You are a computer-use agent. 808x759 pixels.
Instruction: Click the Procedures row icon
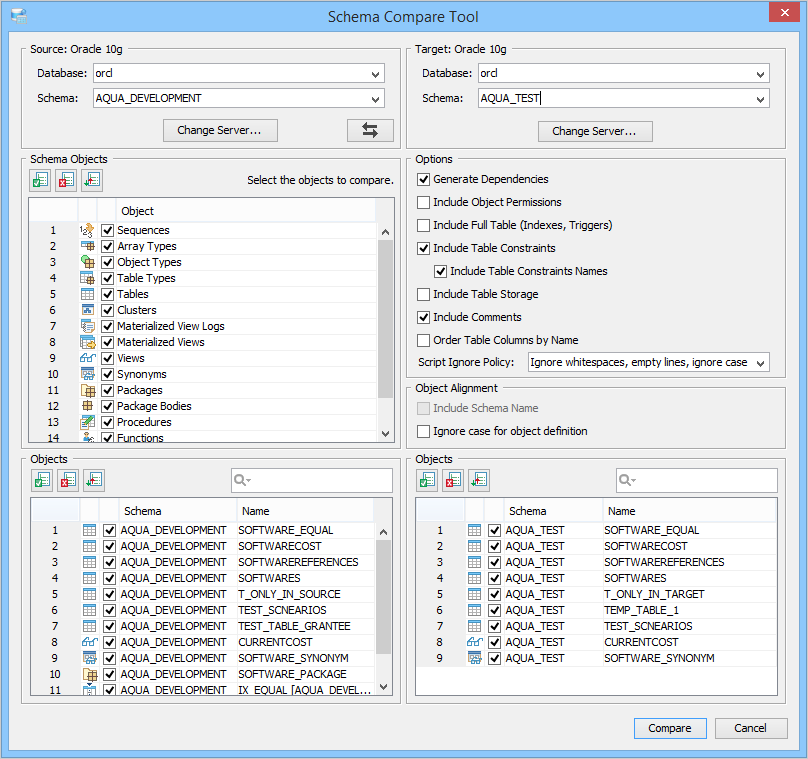(x=88, y=422)
